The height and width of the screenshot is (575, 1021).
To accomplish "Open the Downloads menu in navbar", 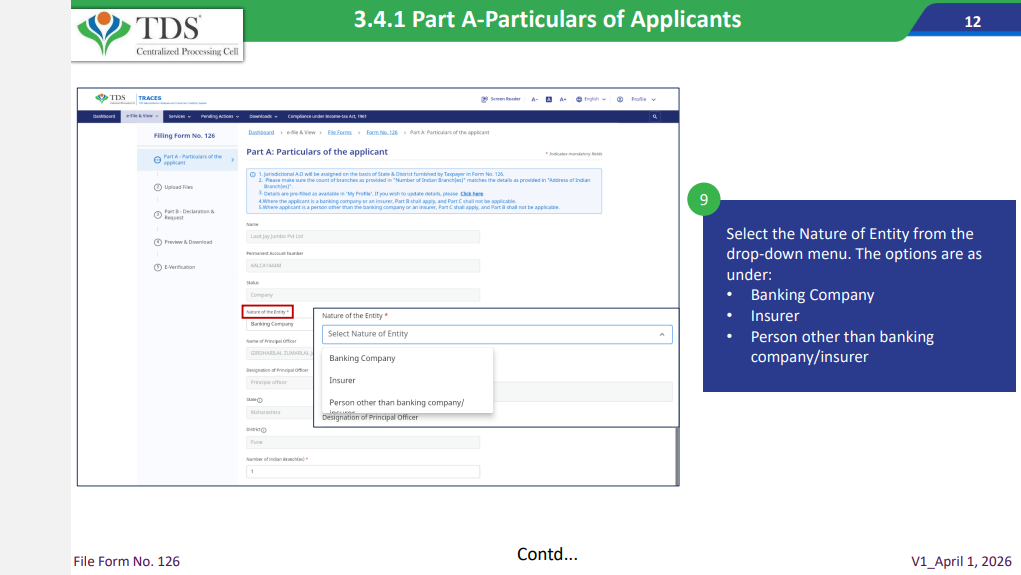I will coord(263,117).
